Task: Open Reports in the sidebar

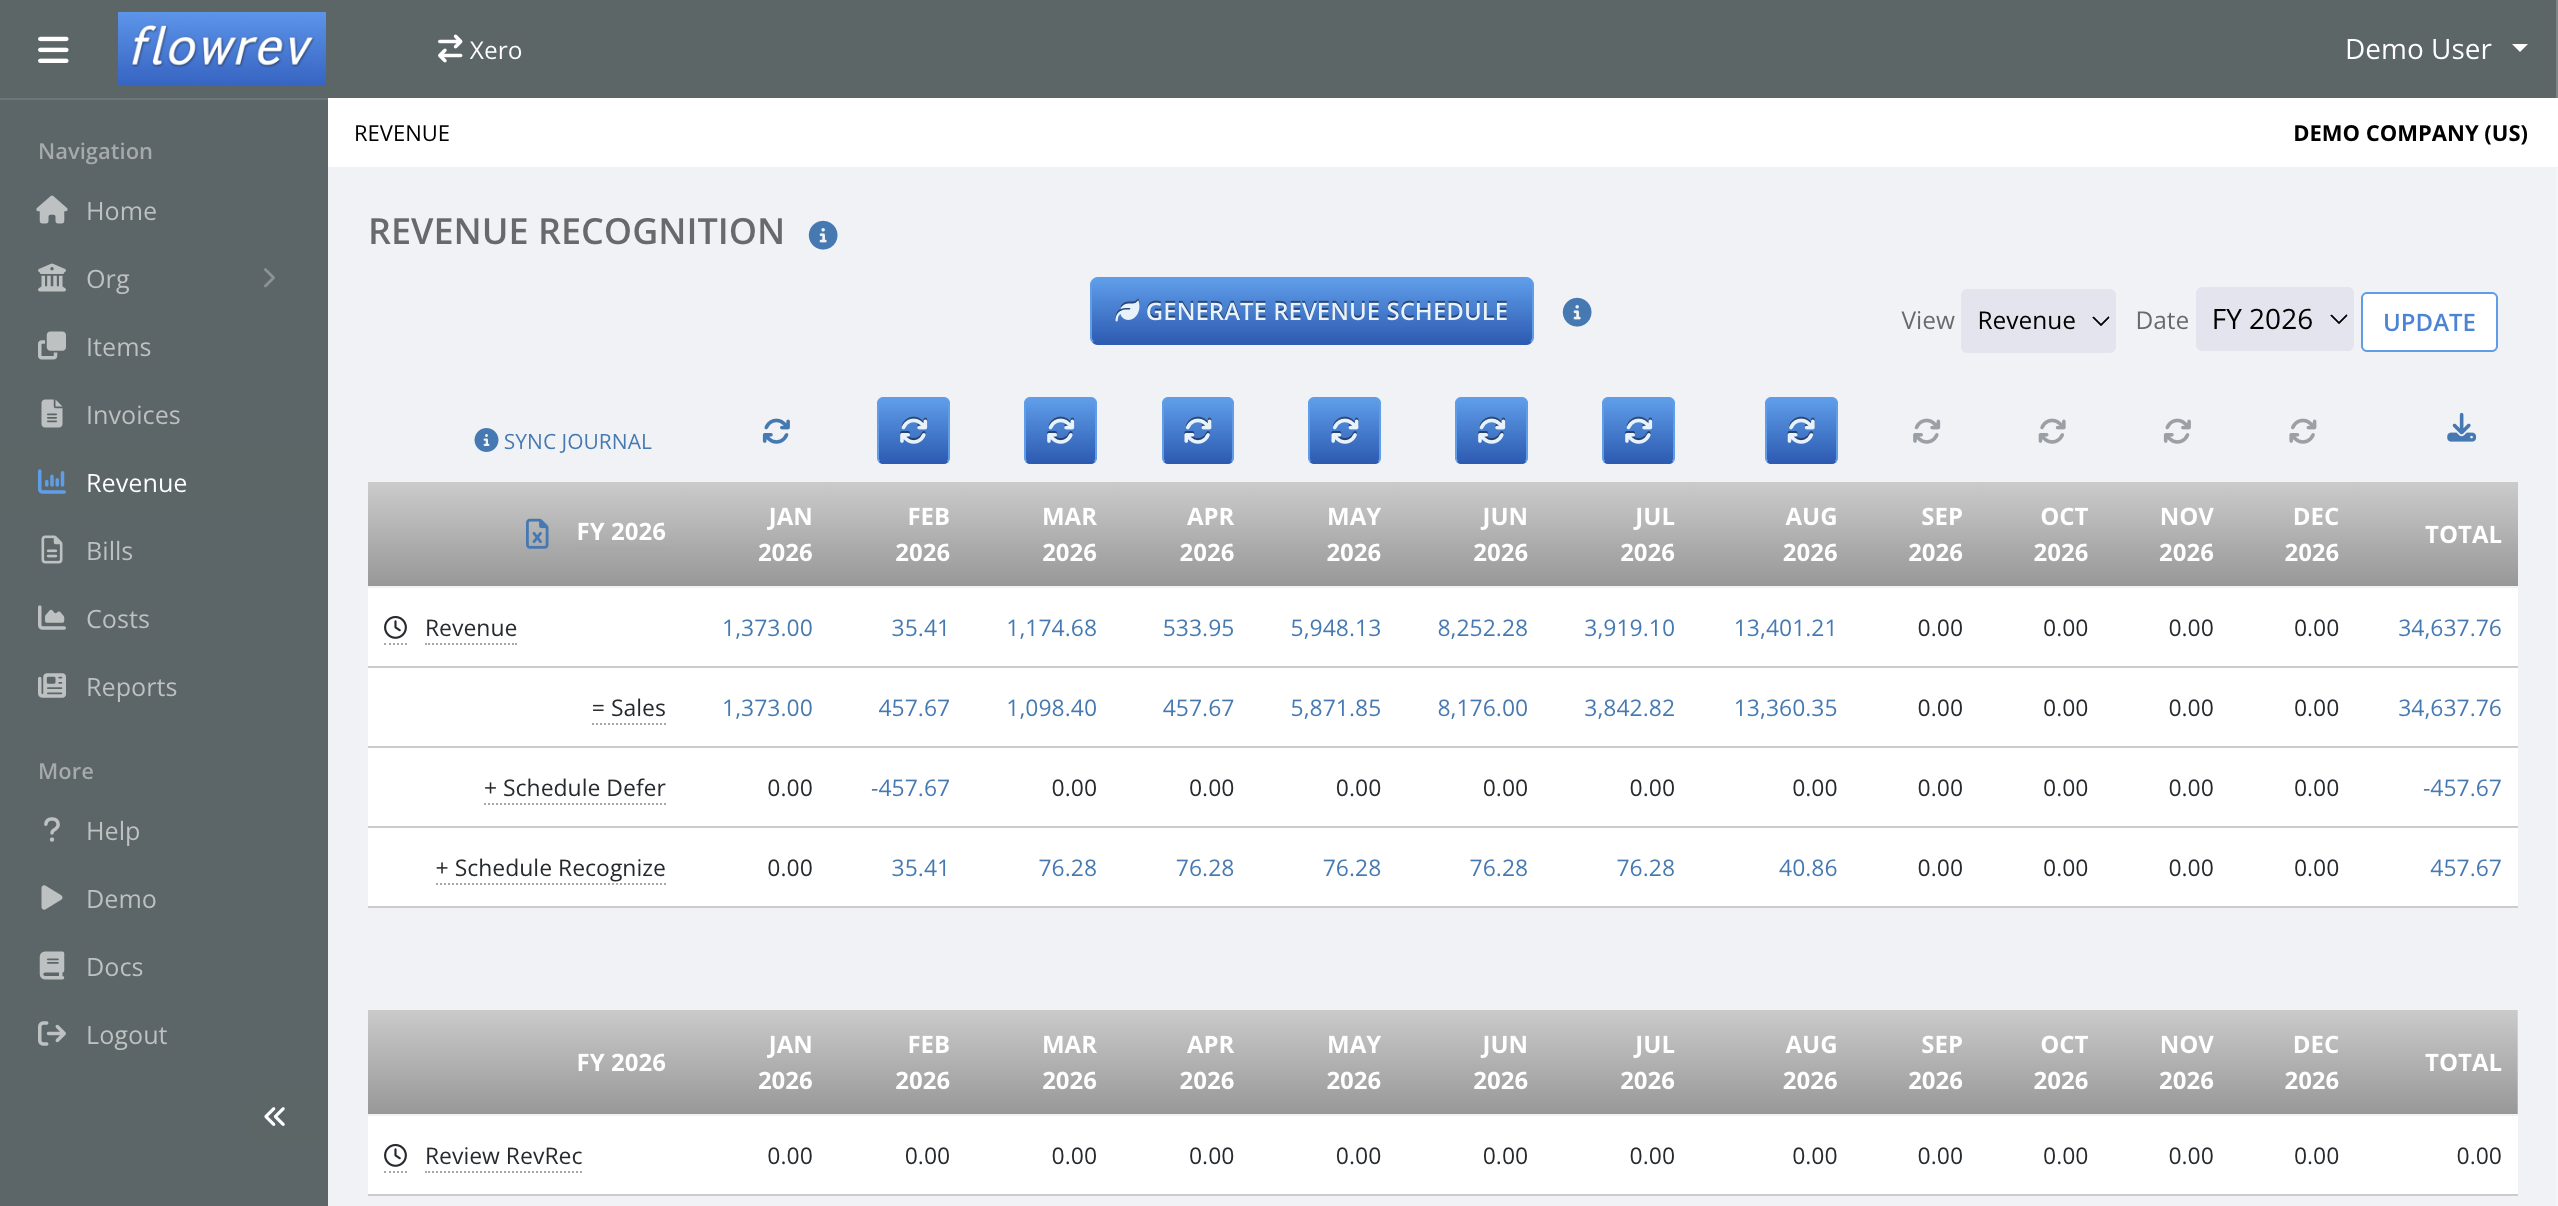Action: (x=131, y=687)
